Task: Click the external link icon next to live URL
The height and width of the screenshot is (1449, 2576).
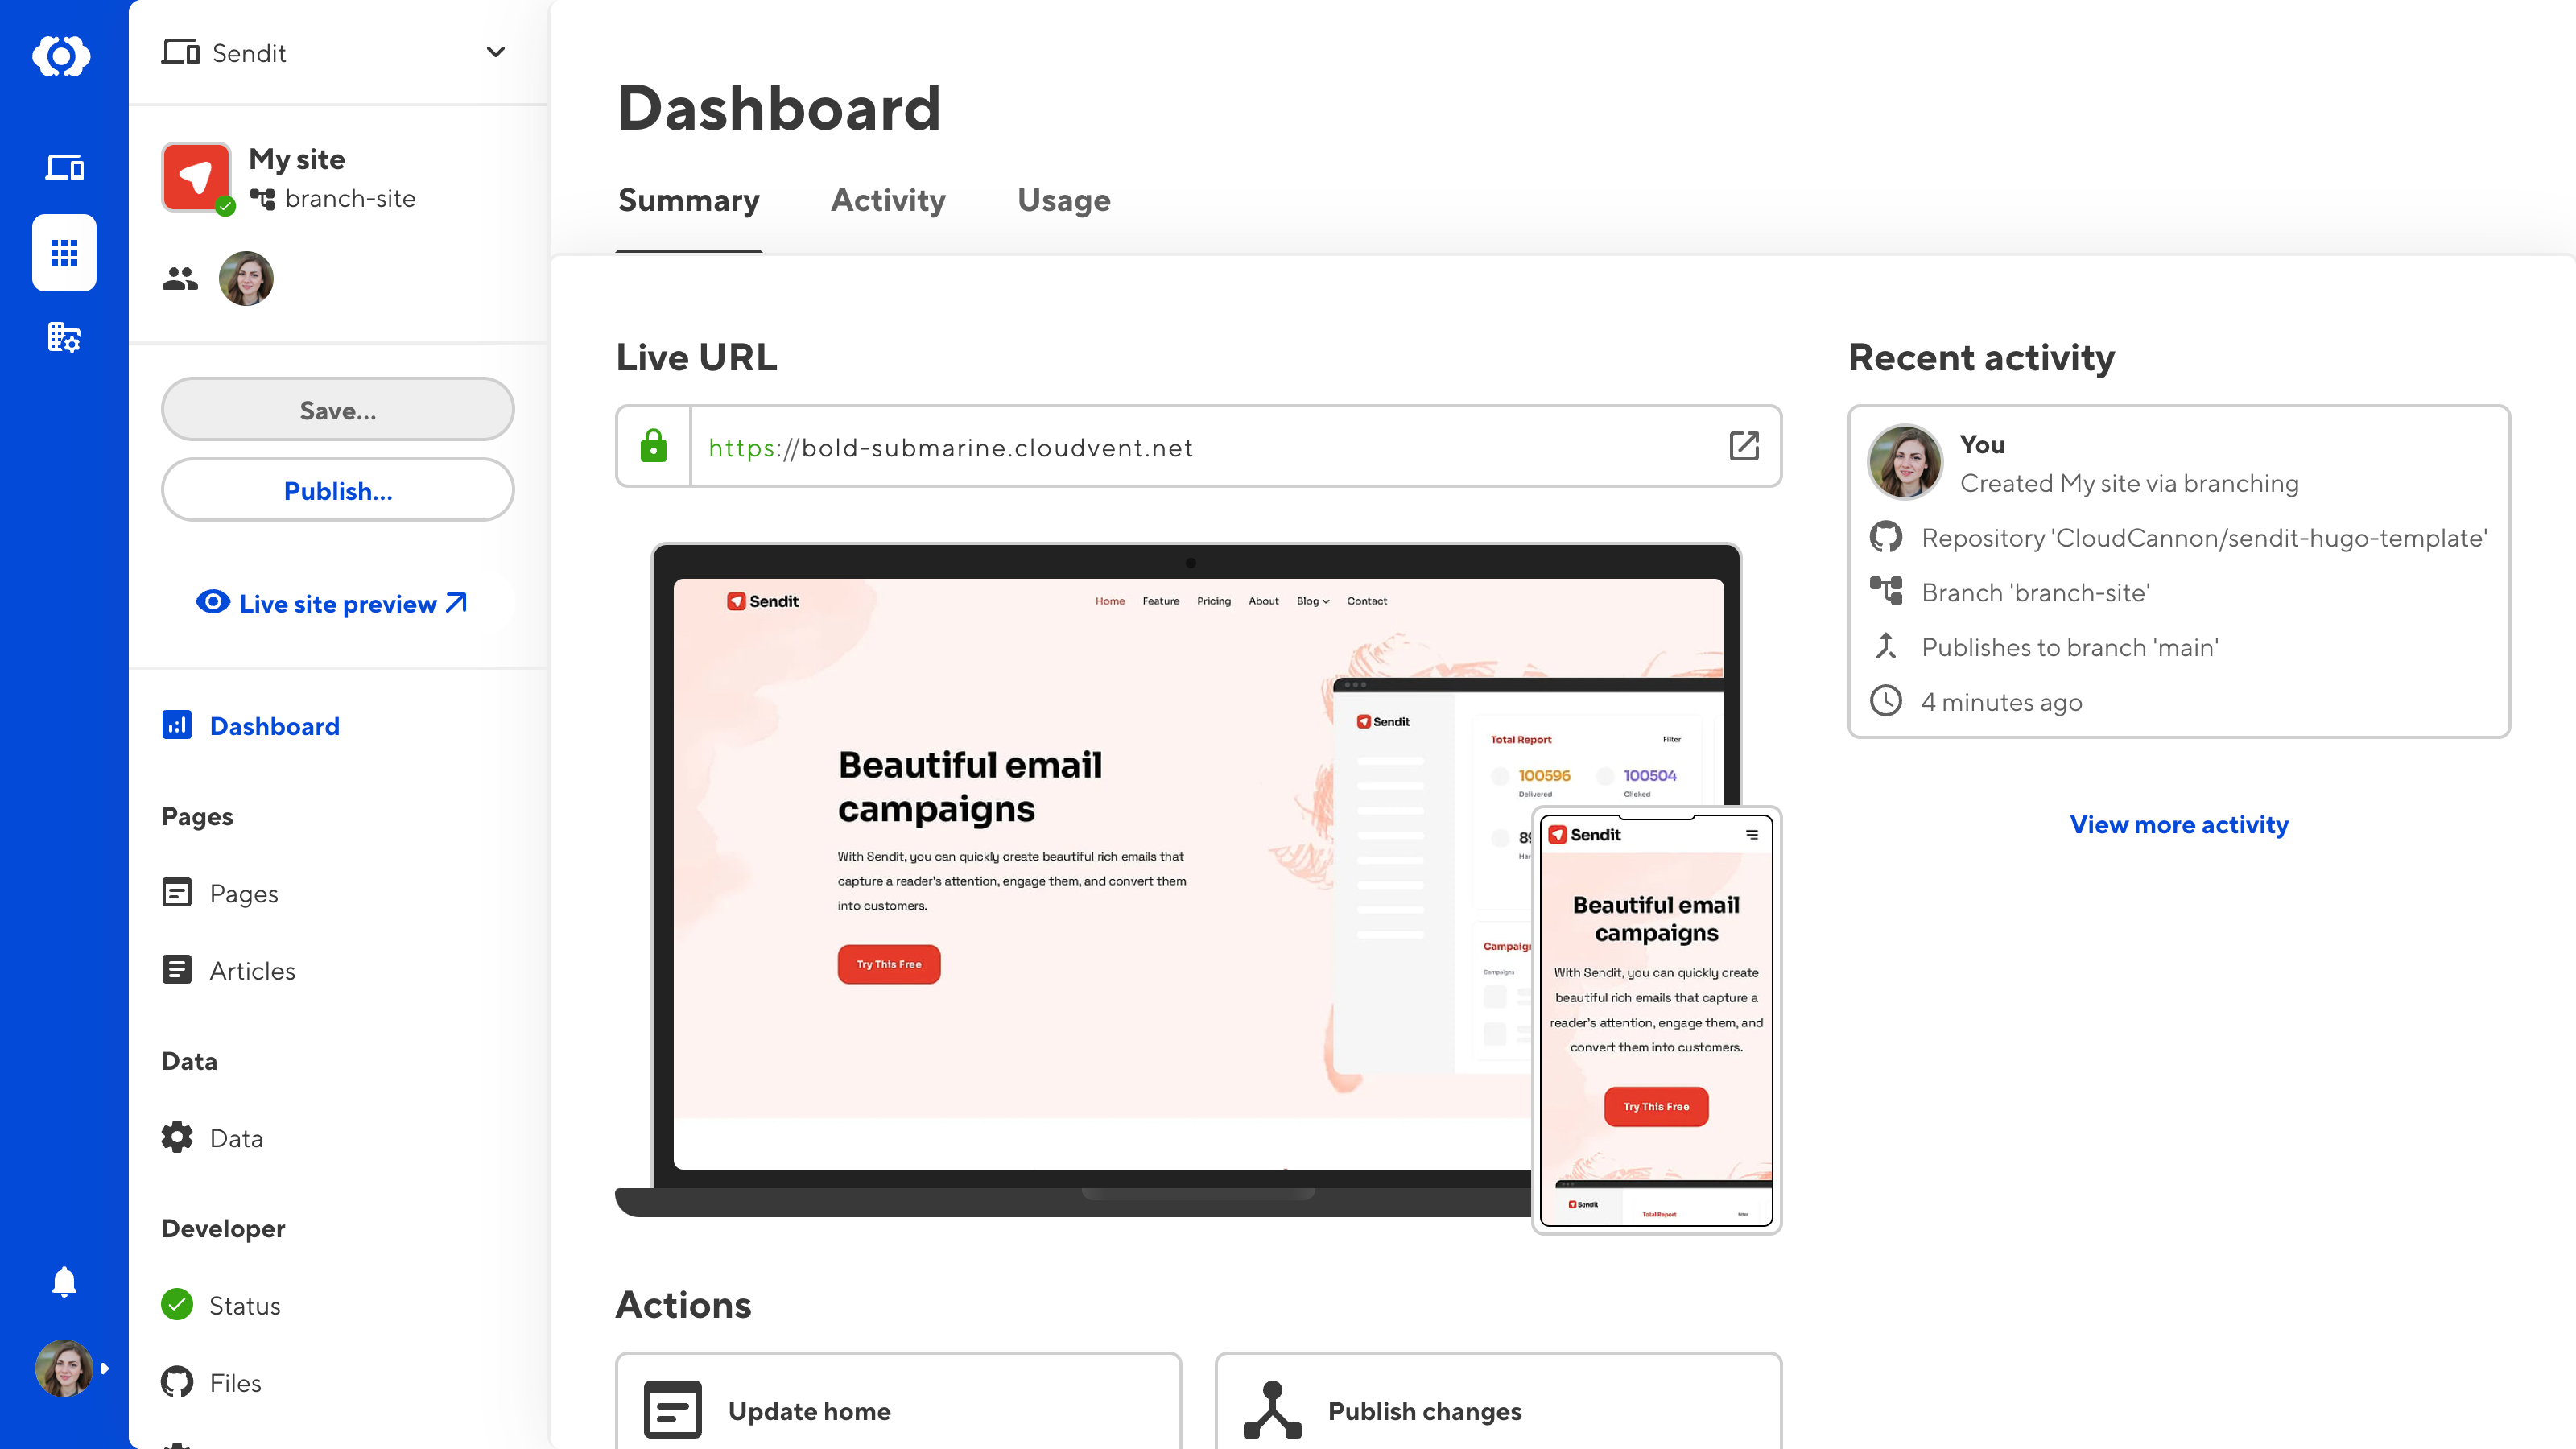Action: (x=1741, y=448)
